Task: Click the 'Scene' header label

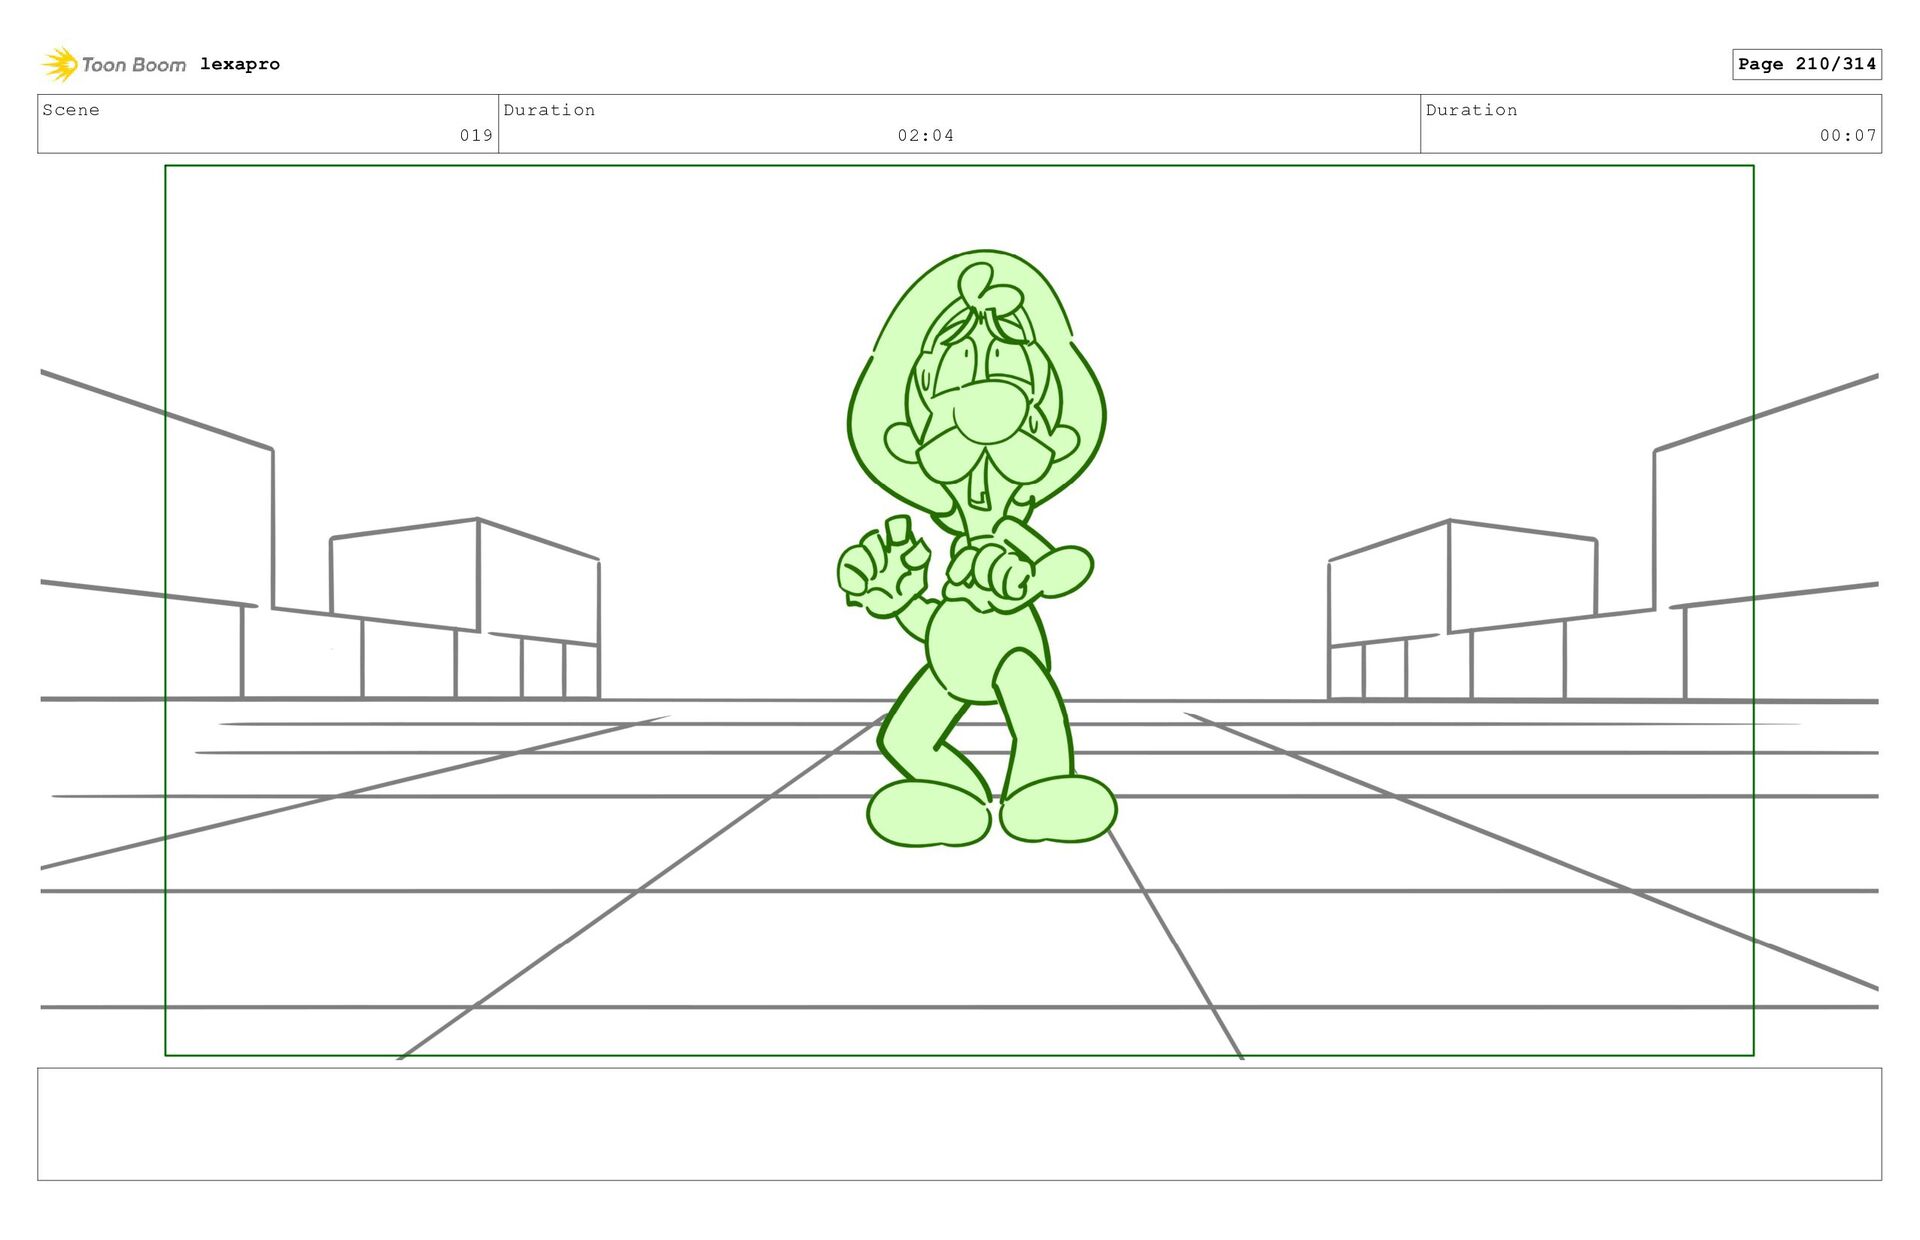Action: click(x=71, y=110)
